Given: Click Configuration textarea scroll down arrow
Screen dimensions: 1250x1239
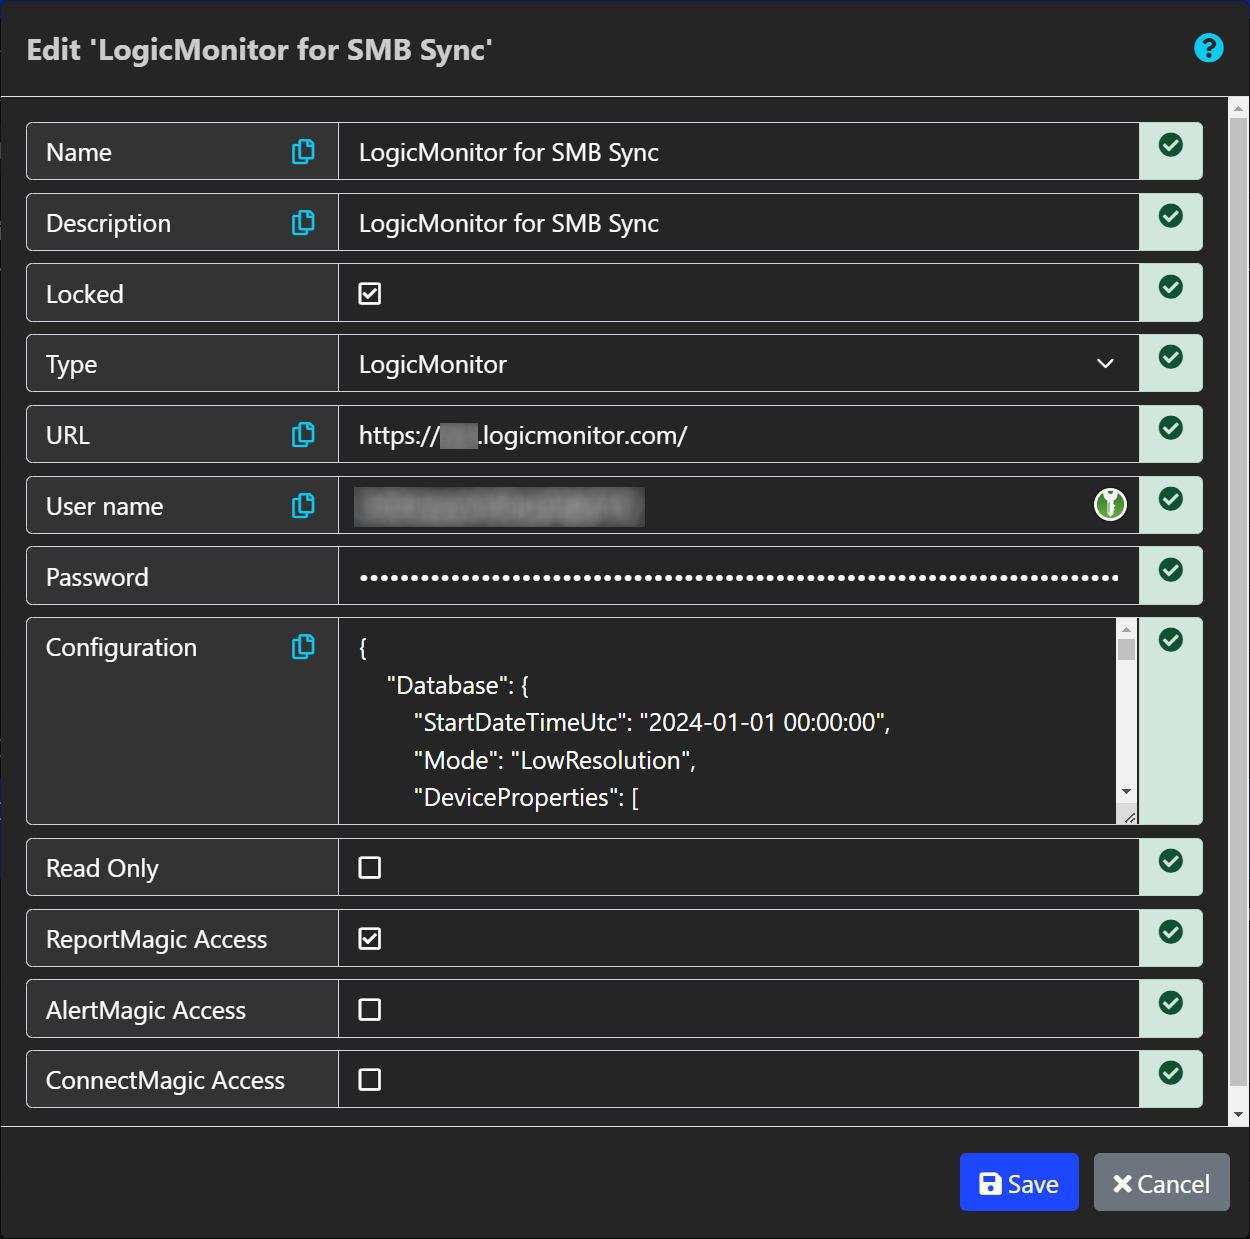Looking at the screenshot, I should [x=1127, y=791].
